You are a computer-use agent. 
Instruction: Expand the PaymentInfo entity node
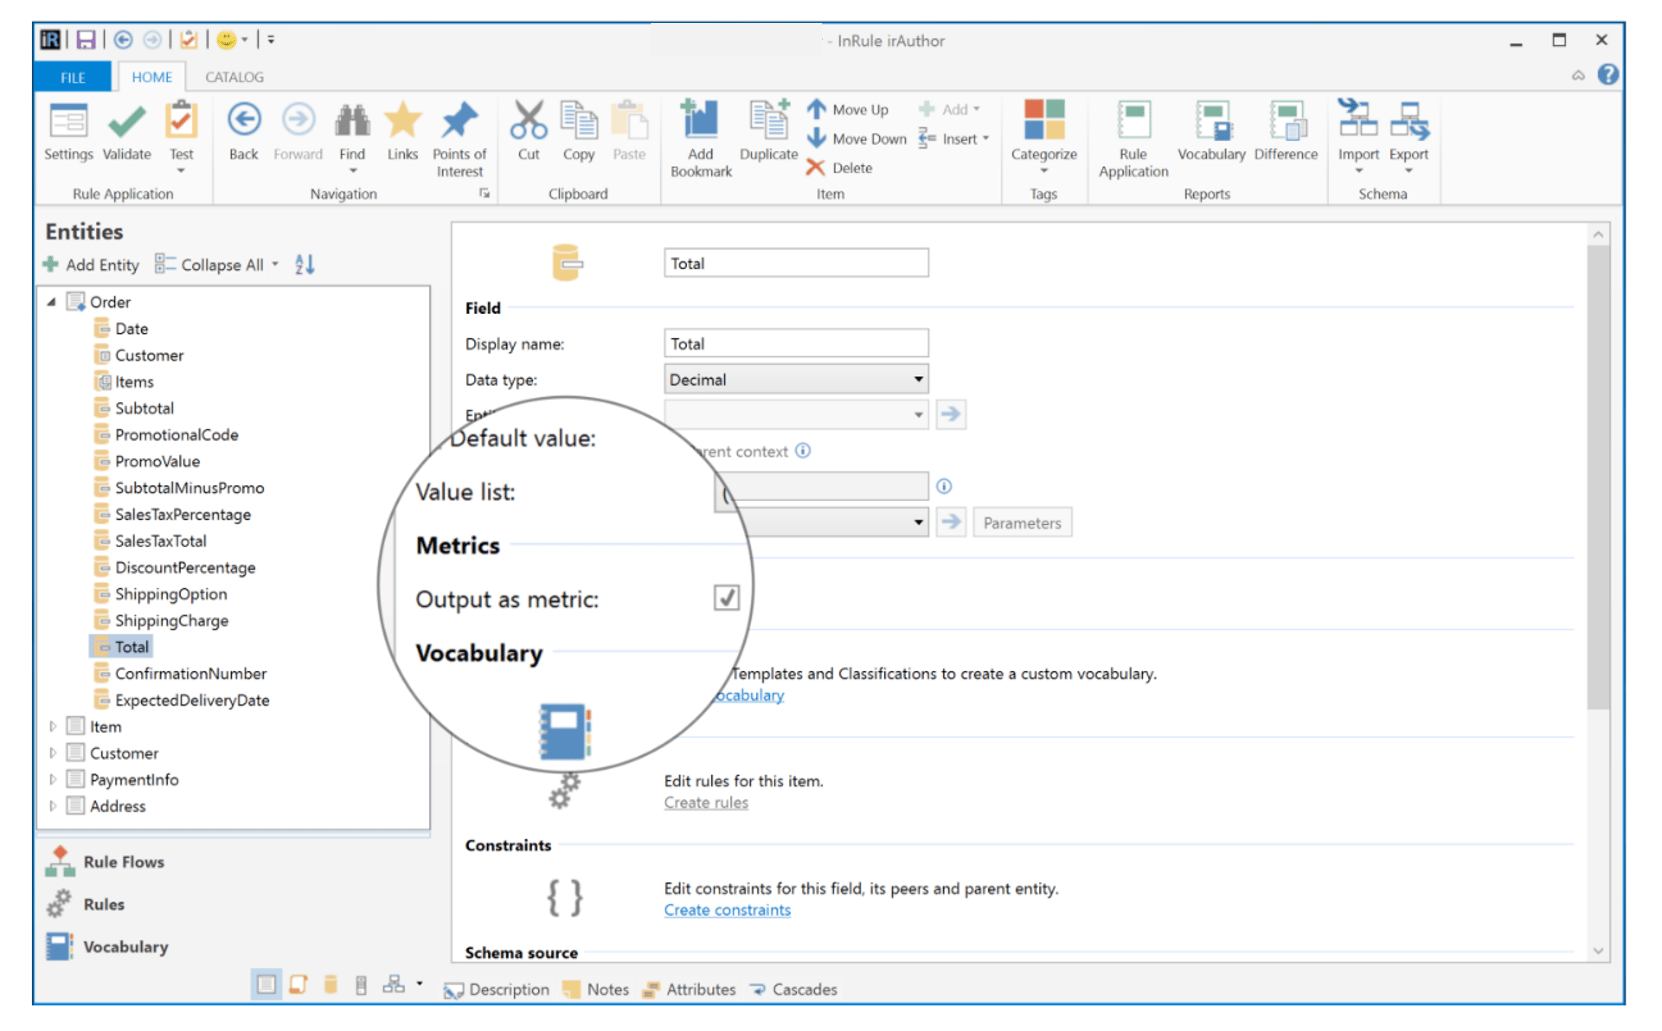coord(53,779)
